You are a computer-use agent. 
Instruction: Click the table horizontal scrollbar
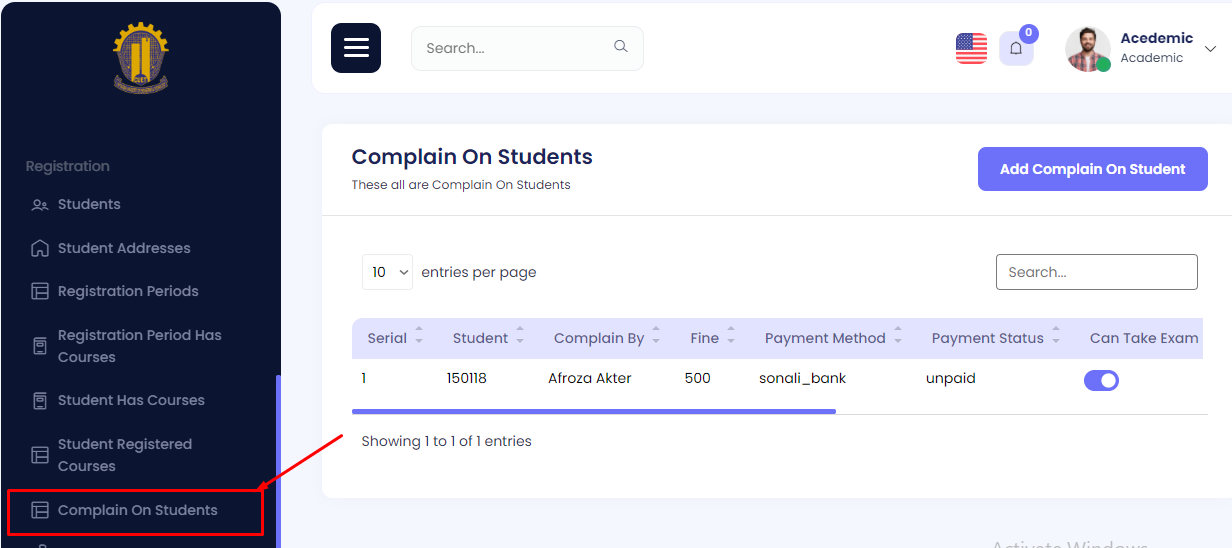click(x=593, y=411)
